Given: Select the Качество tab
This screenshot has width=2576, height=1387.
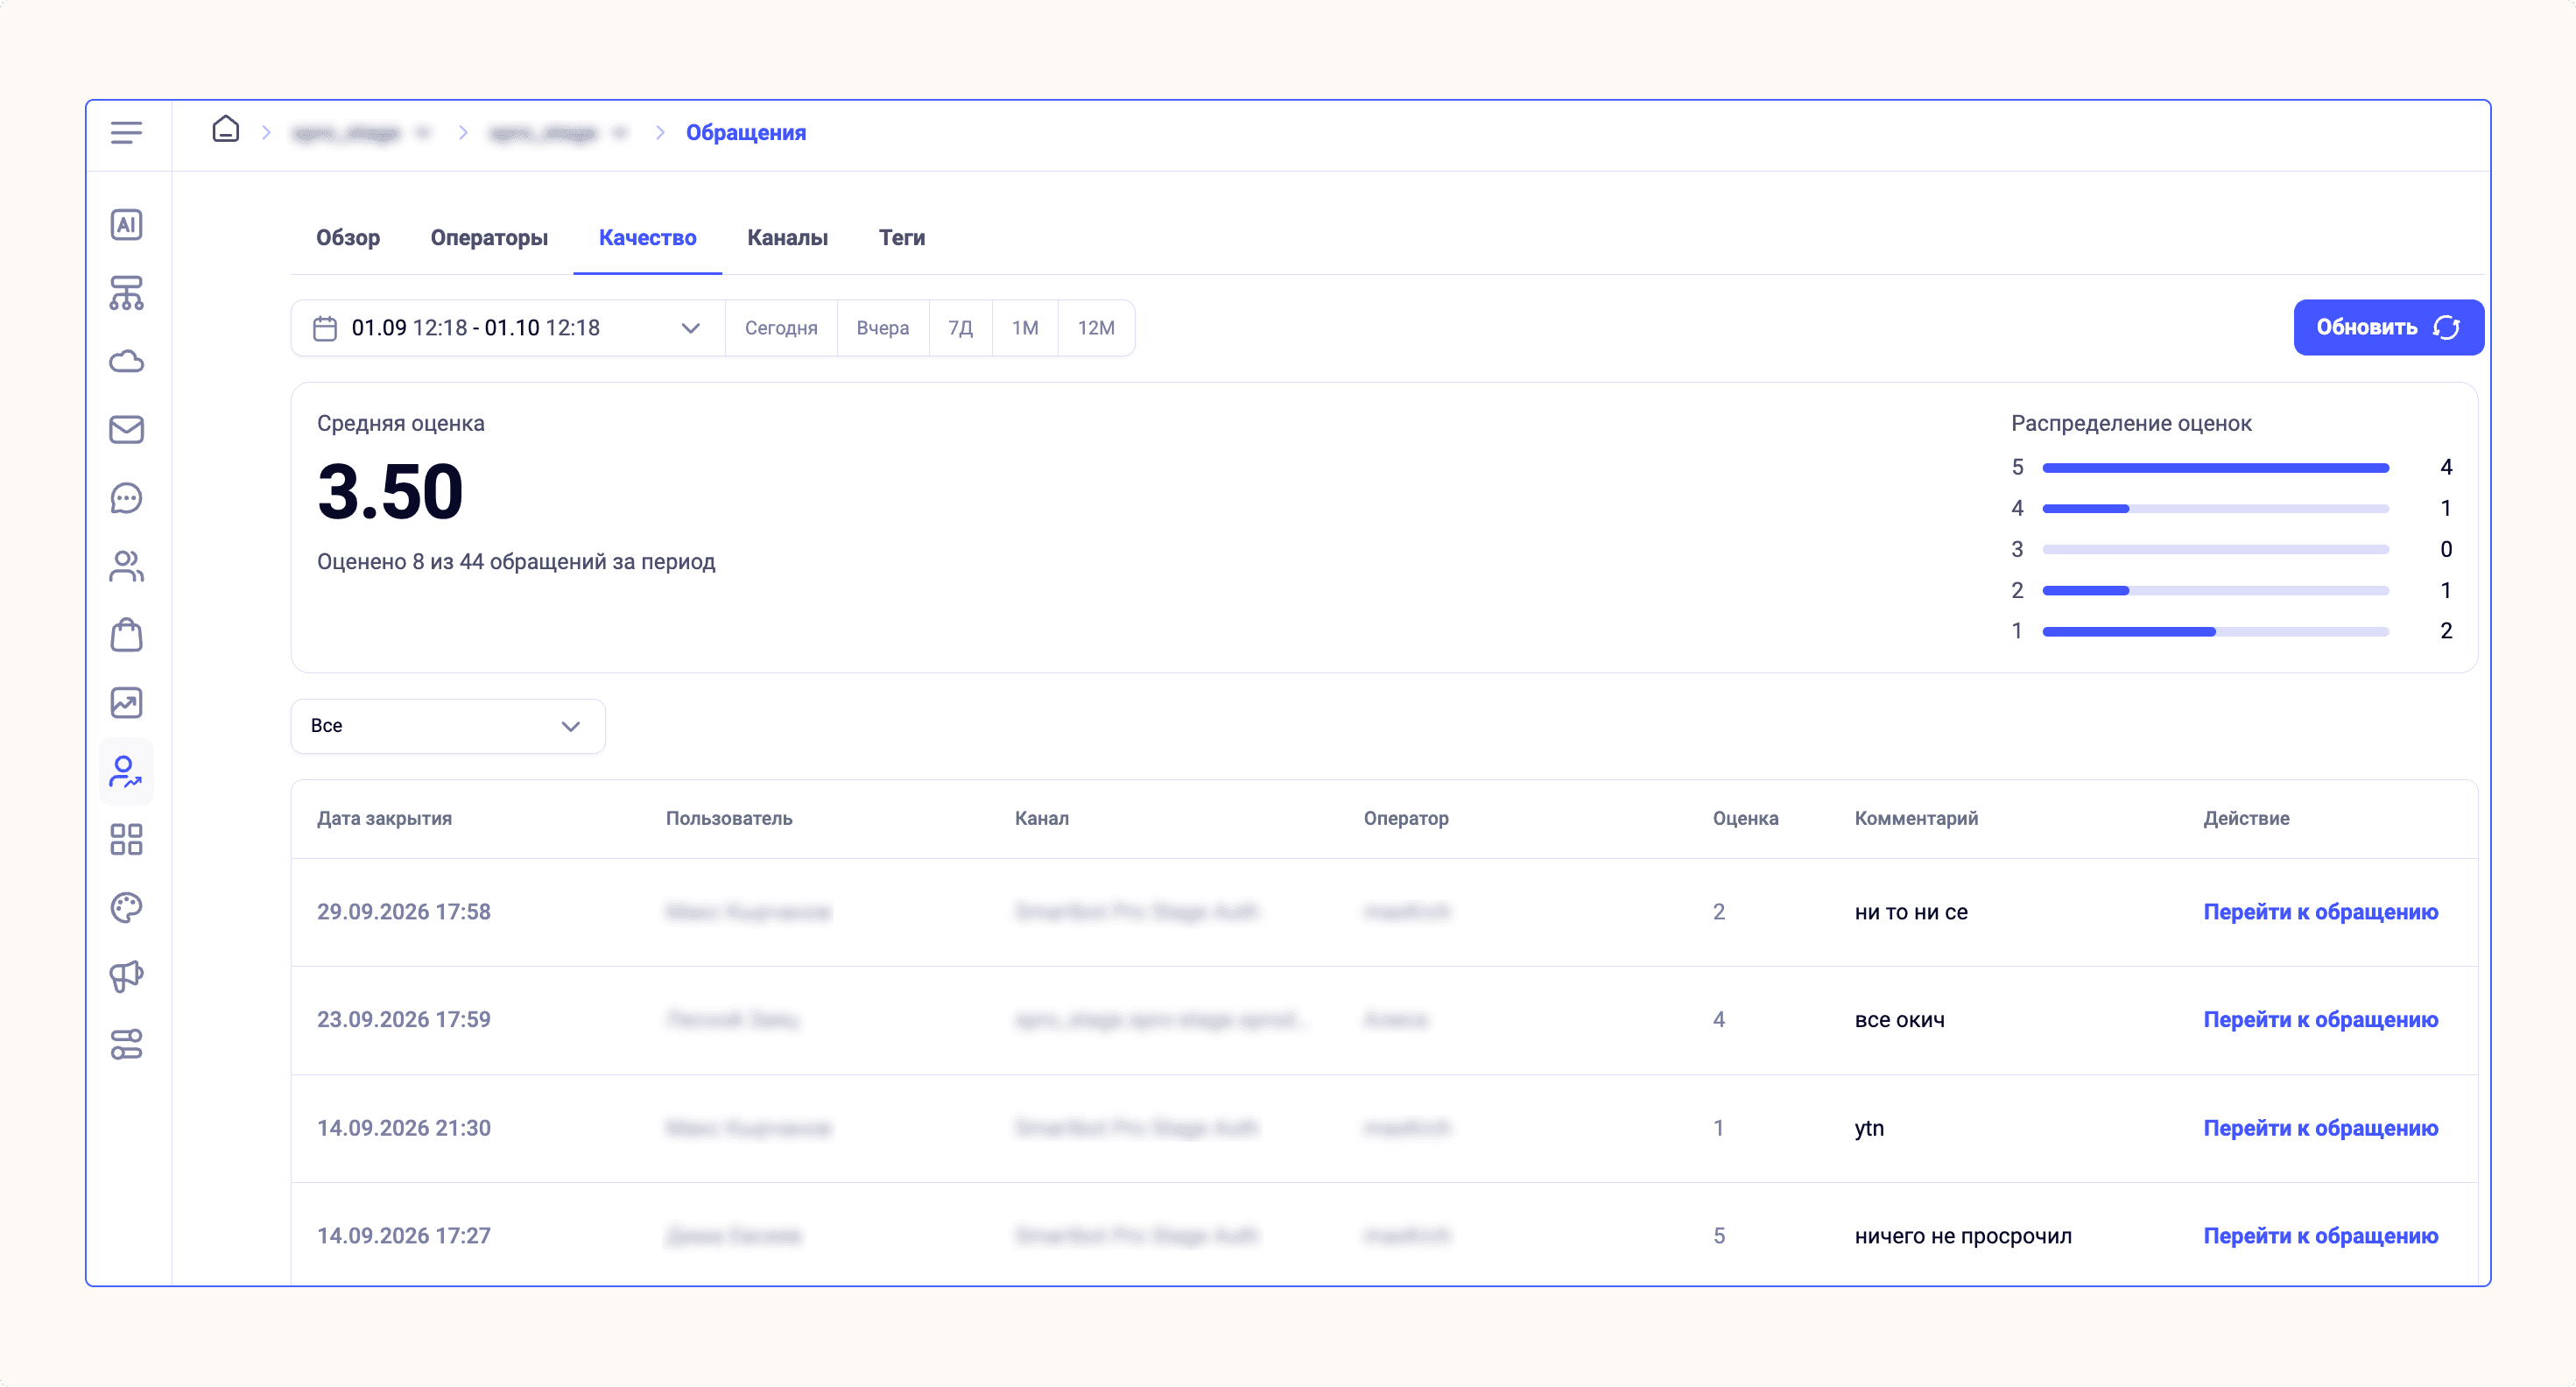Looking at the screenshot, I should pyautogui.click(x=647, y=238).
